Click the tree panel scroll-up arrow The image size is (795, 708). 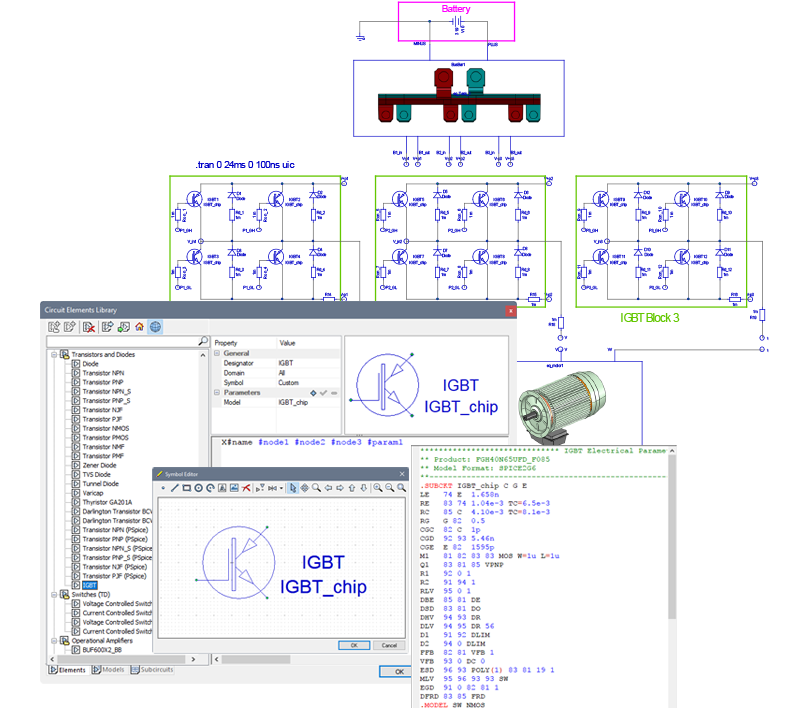coord(203,356)
